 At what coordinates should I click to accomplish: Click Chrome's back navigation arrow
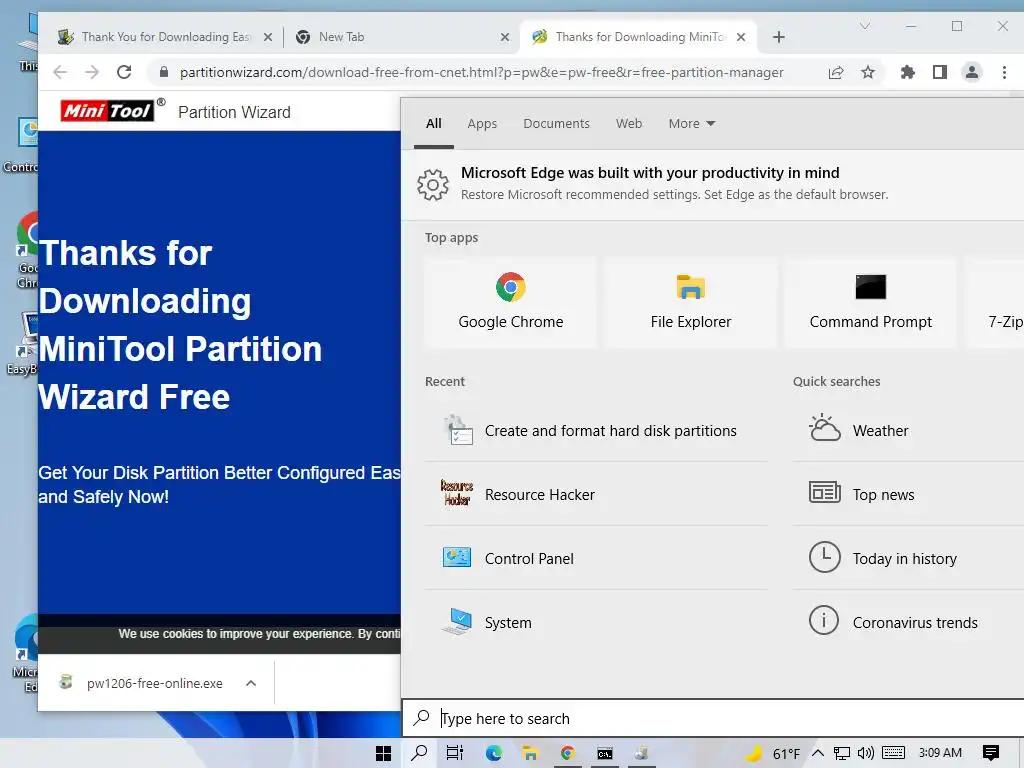tap(60, 72)
